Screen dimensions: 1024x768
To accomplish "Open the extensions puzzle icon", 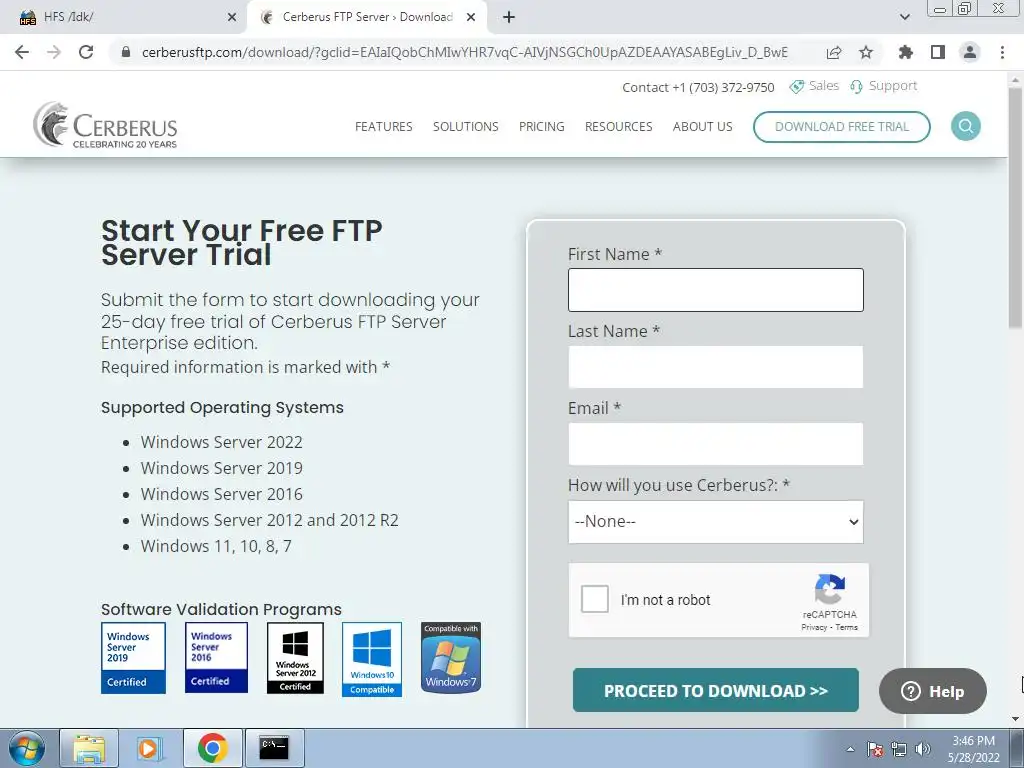I will pos(906,52).
